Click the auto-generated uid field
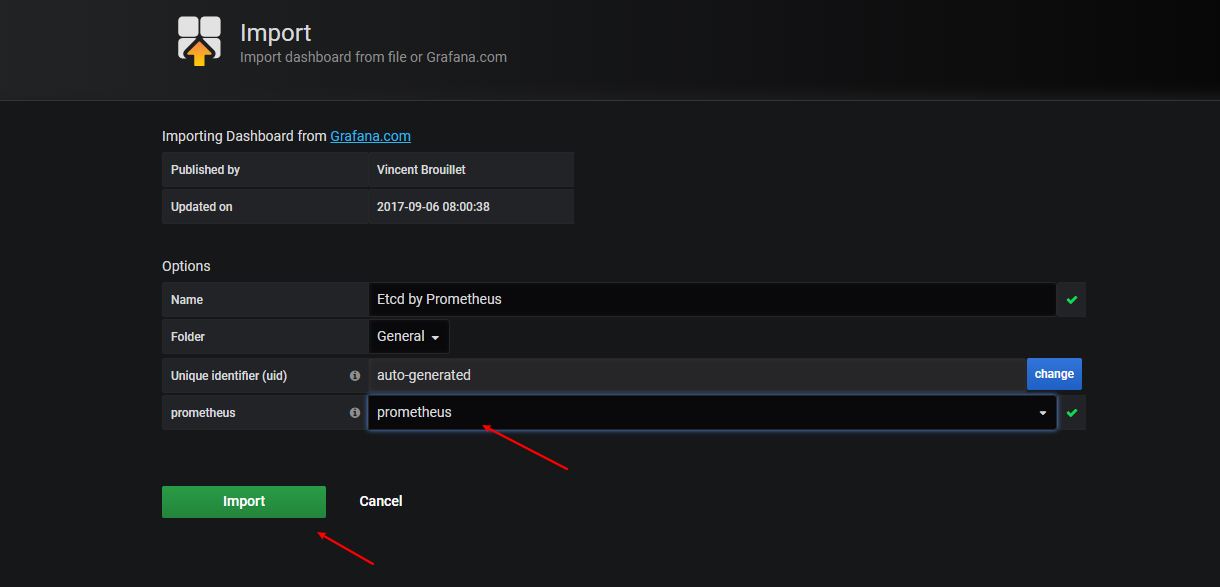 tap(697, 375)
